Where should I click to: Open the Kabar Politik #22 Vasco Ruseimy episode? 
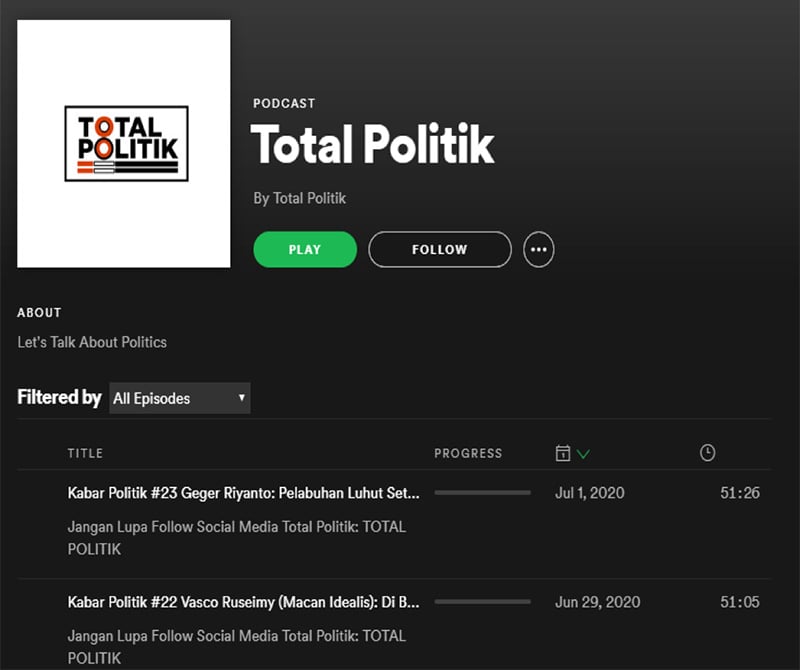243,602
